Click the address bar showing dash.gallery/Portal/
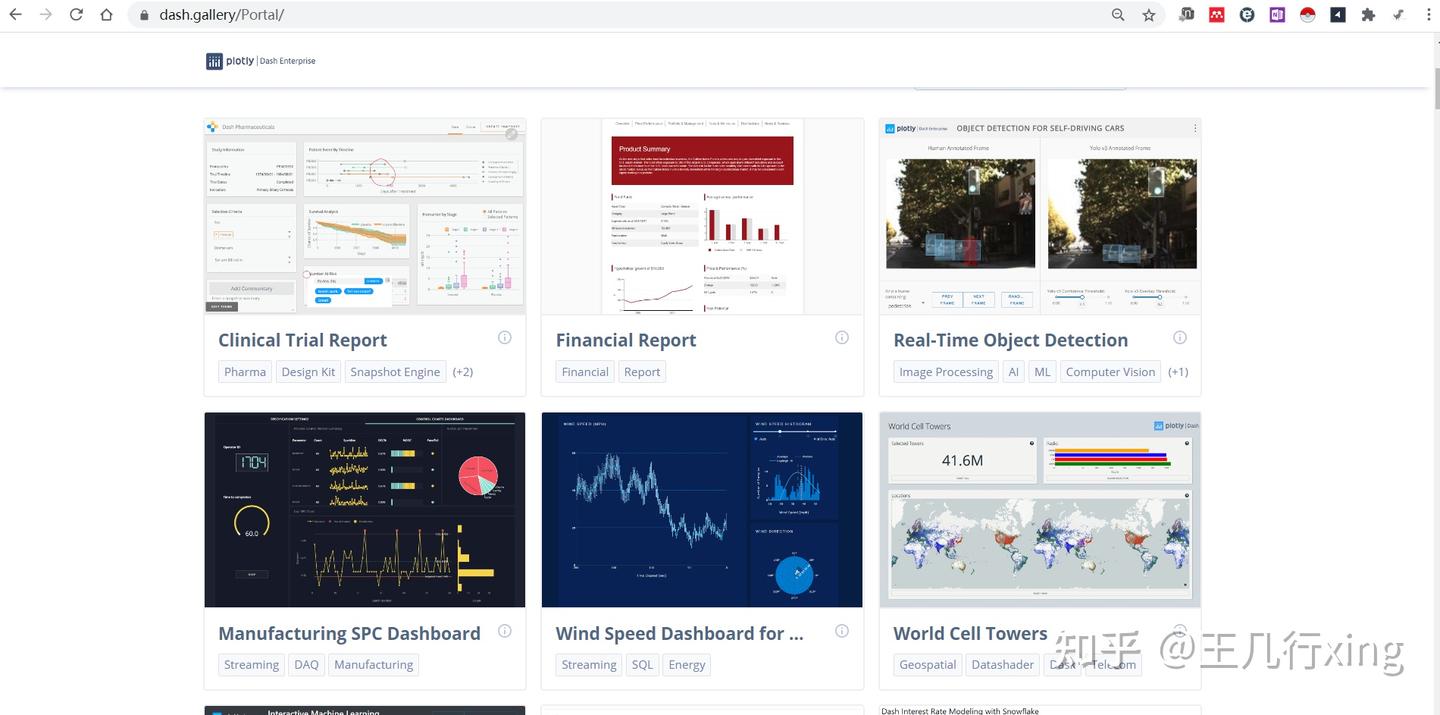1440x715 pixels. (x=620, y=15)
